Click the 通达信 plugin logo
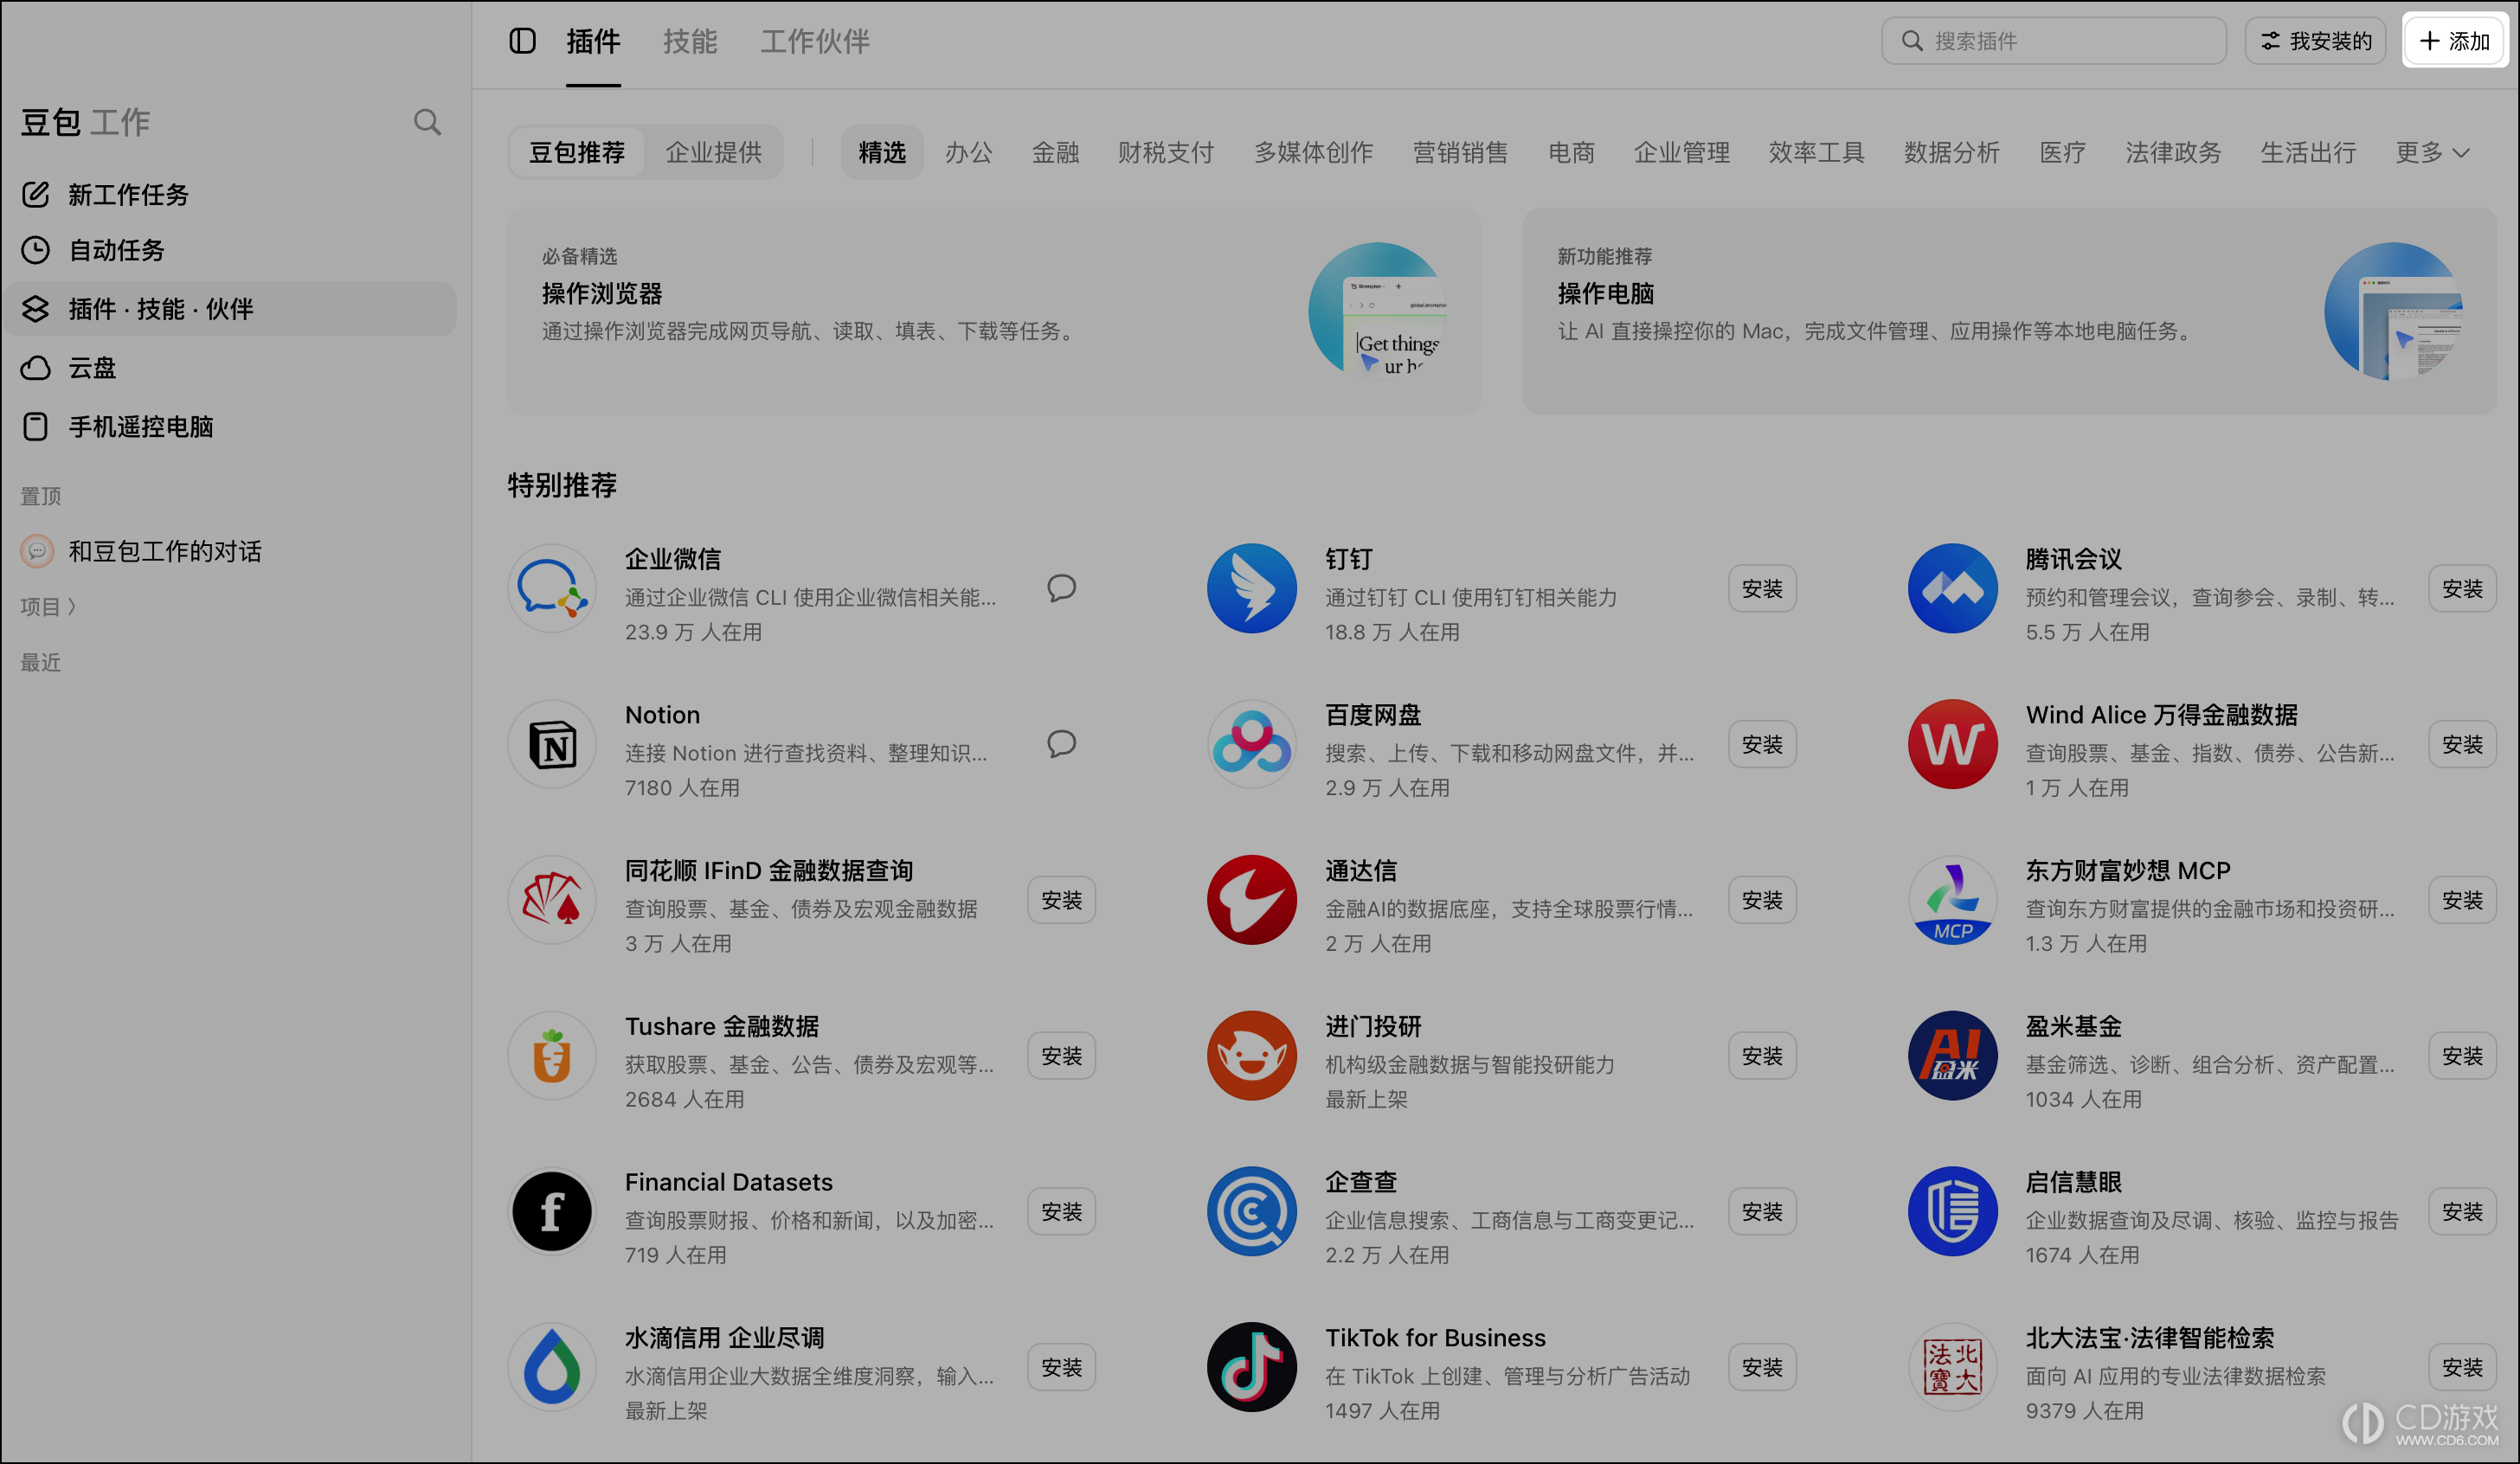The width and height of the screenshot is (2520, 1464). point(1251,900)
